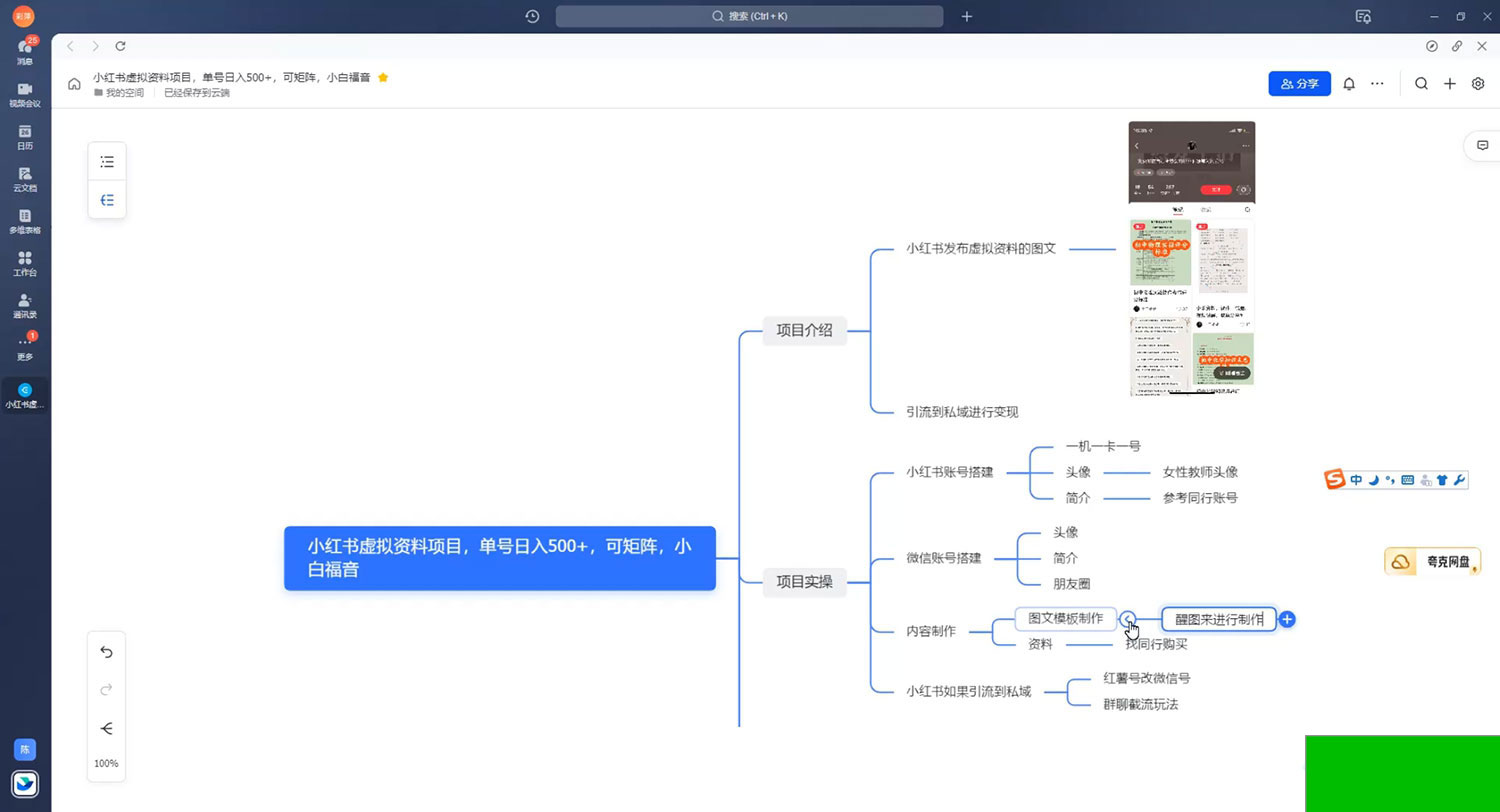Click the 100% zoom level indicator
Screen dimensions: 1500x812
point(106,763)
